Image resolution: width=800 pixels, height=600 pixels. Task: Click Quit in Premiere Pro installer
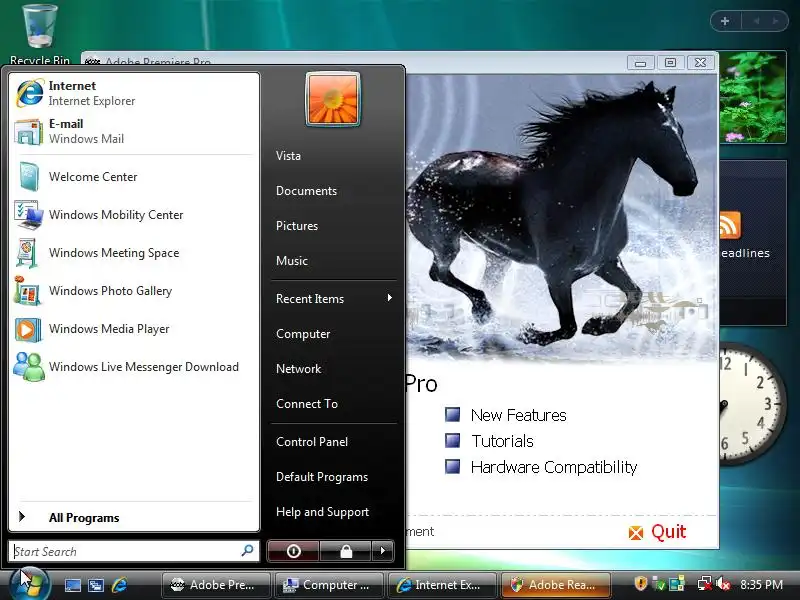(657, 532)
